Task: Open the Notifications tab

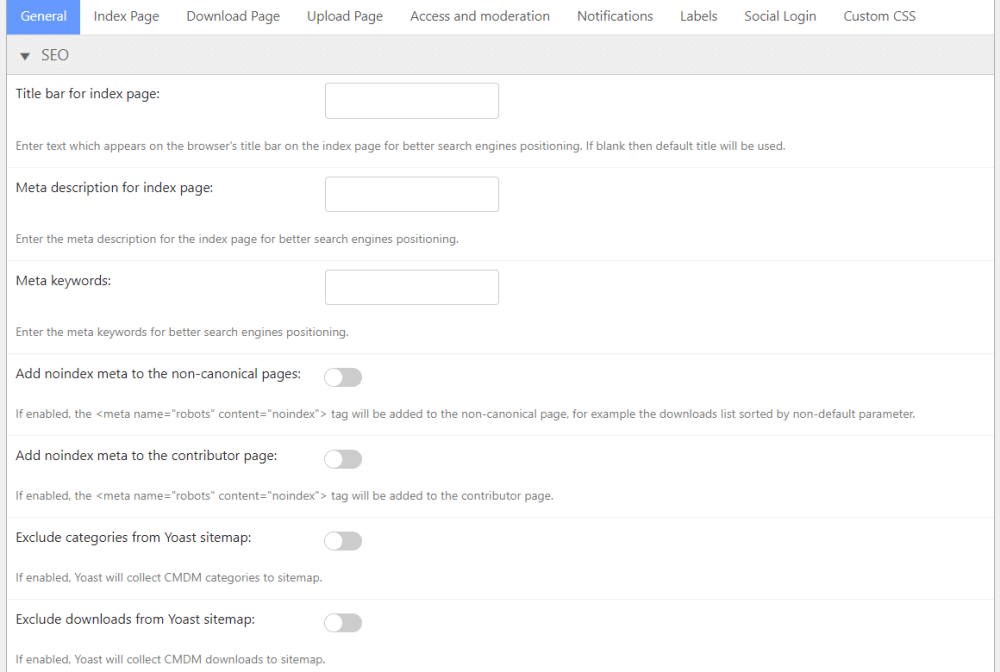Action: [x=615, y=16]
